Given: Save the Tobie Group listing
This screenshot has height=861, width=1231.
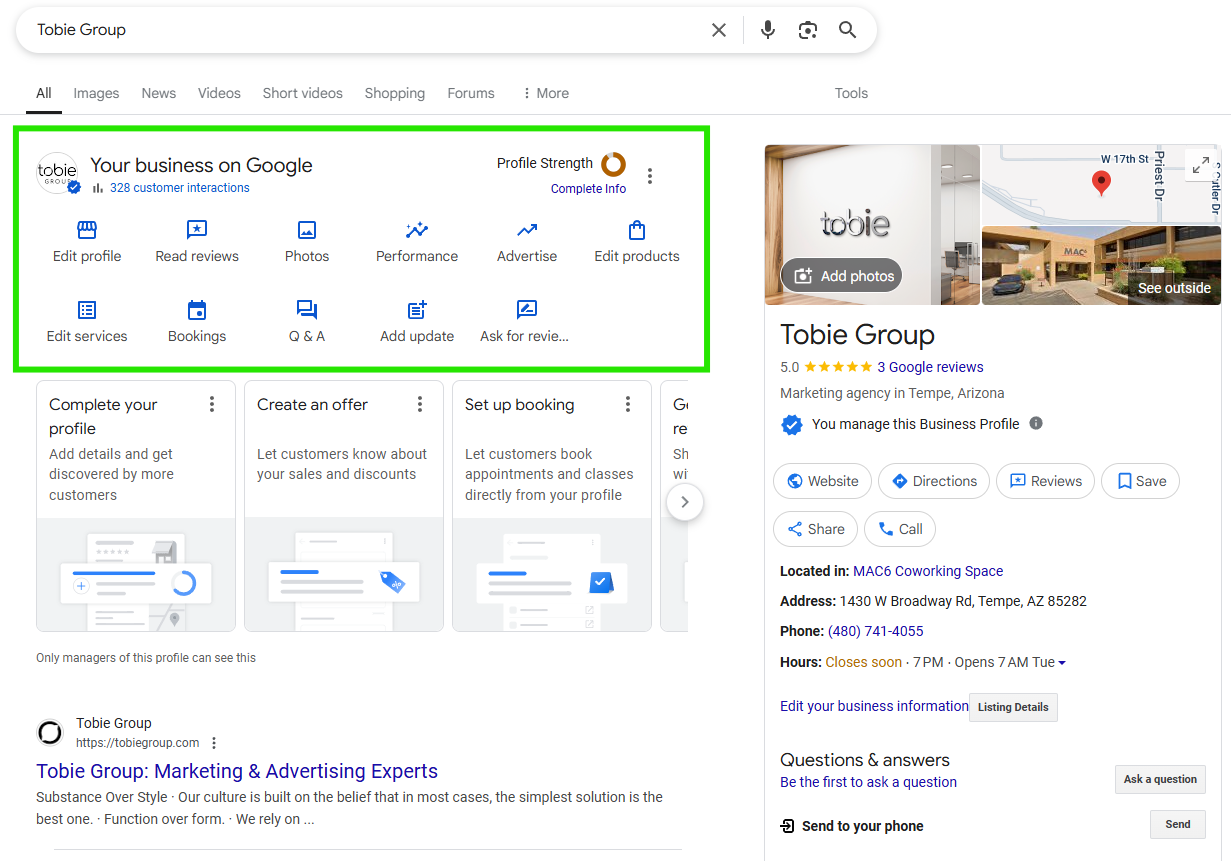Looking at the screenshot, I should point(1141,481).
